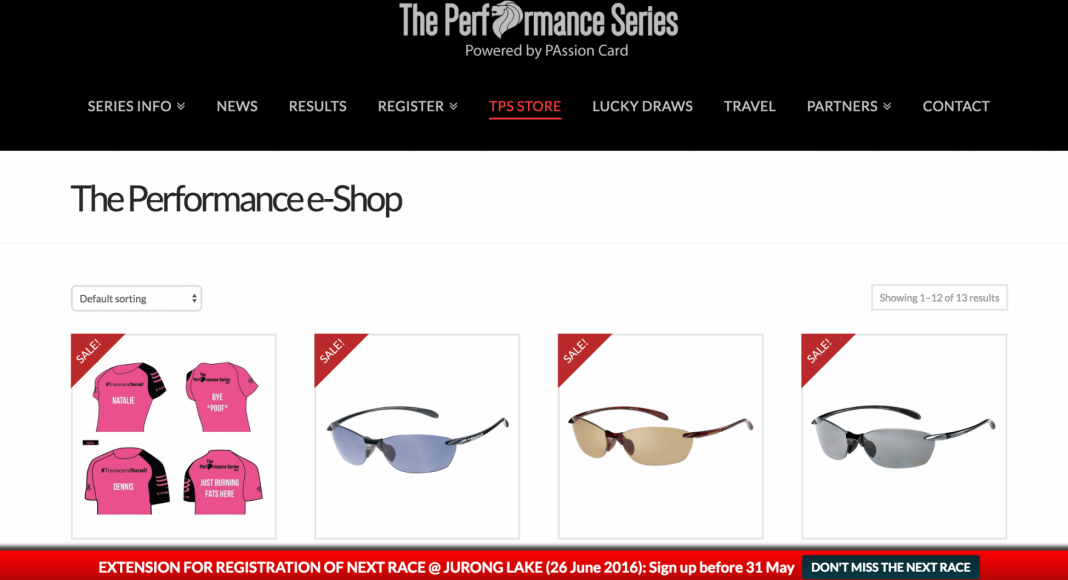Click SALE badge on grey-lens sunglasses
Viewport: 1068px width, 580px height.
[821, 353]
